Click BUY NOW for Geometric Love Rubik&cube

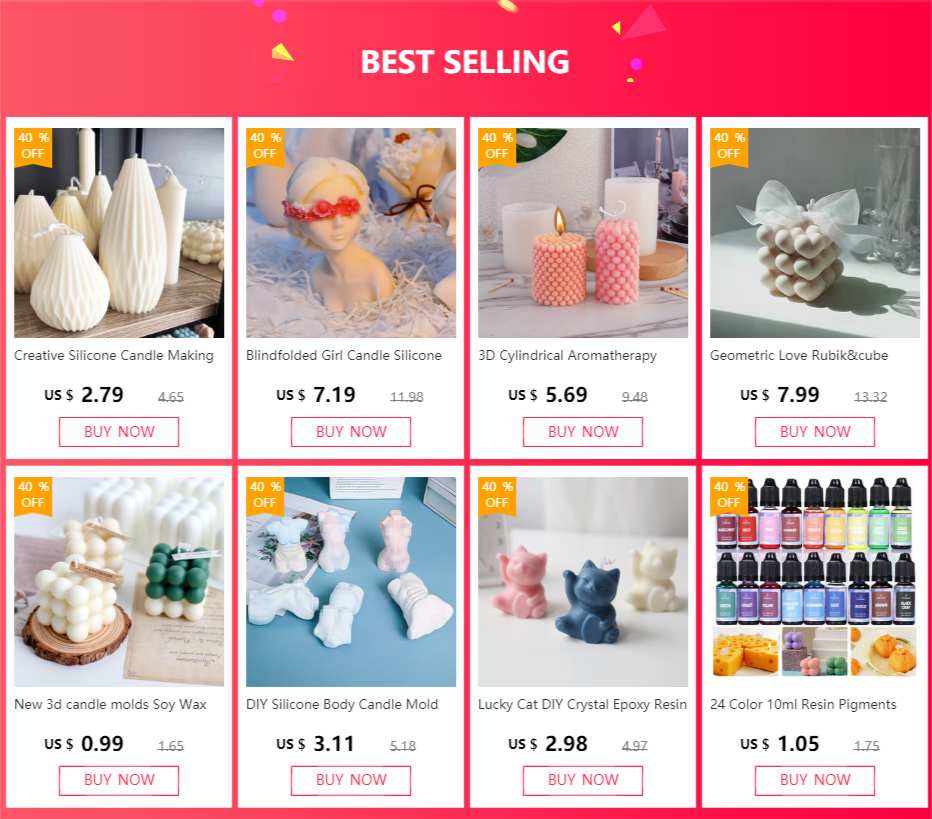coord(815,431)
